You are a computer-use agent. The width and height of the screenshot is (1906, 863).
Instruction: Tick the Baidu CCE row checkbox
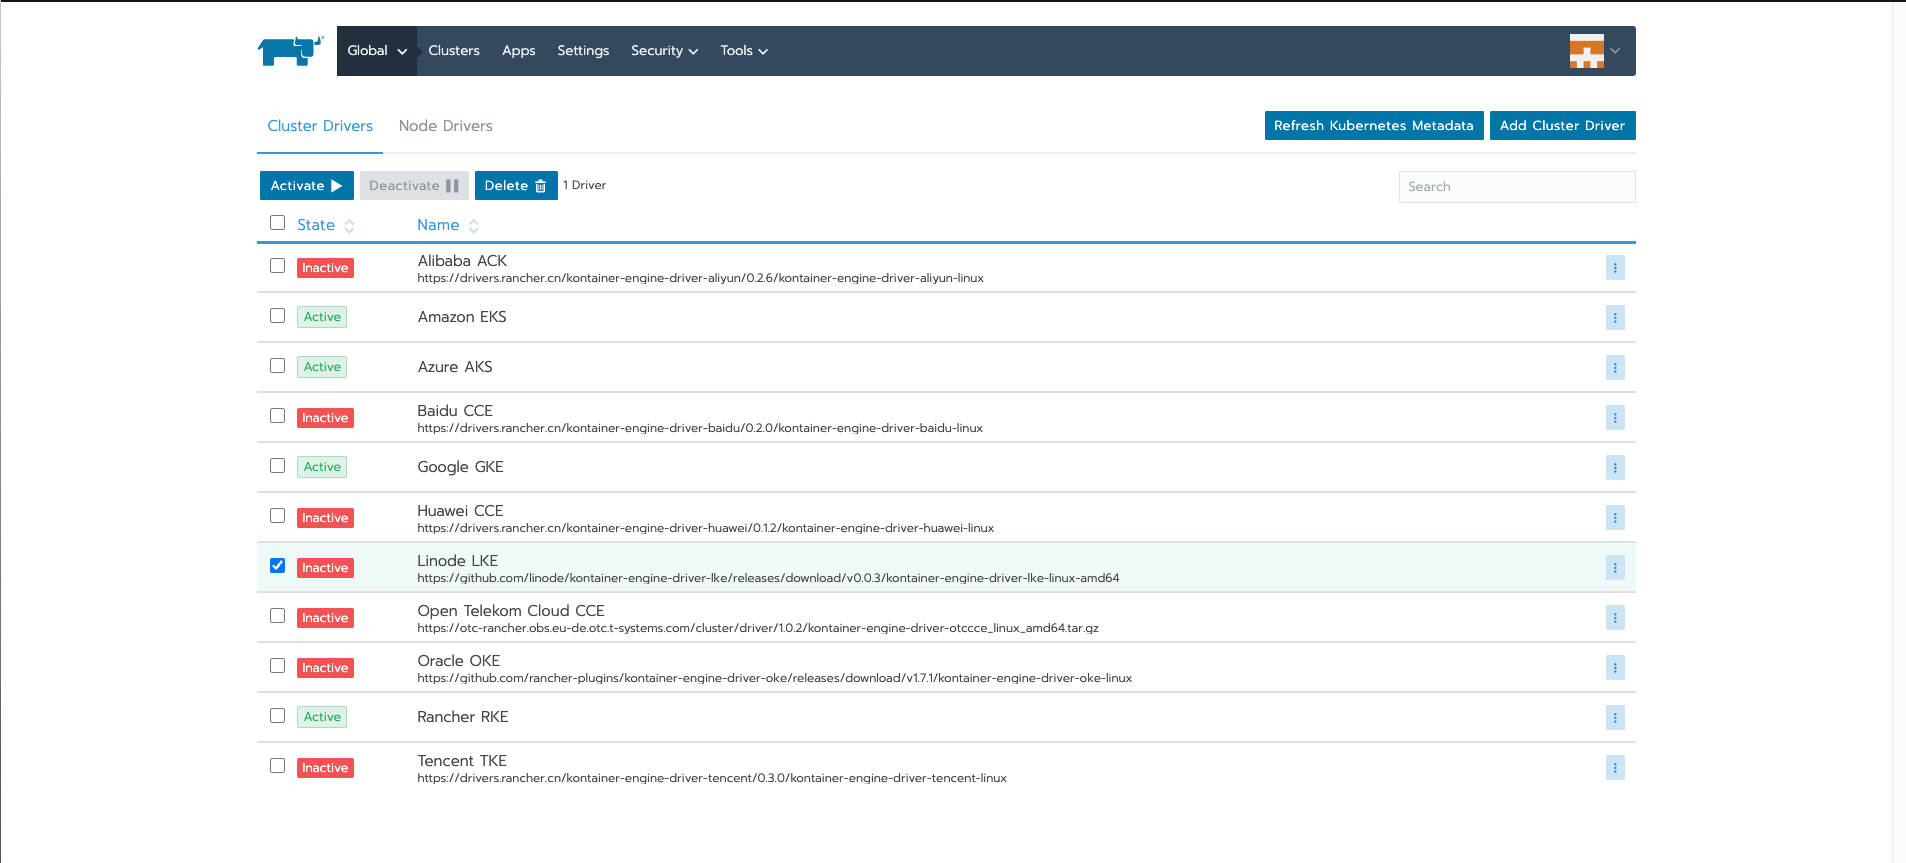point(278,416)
